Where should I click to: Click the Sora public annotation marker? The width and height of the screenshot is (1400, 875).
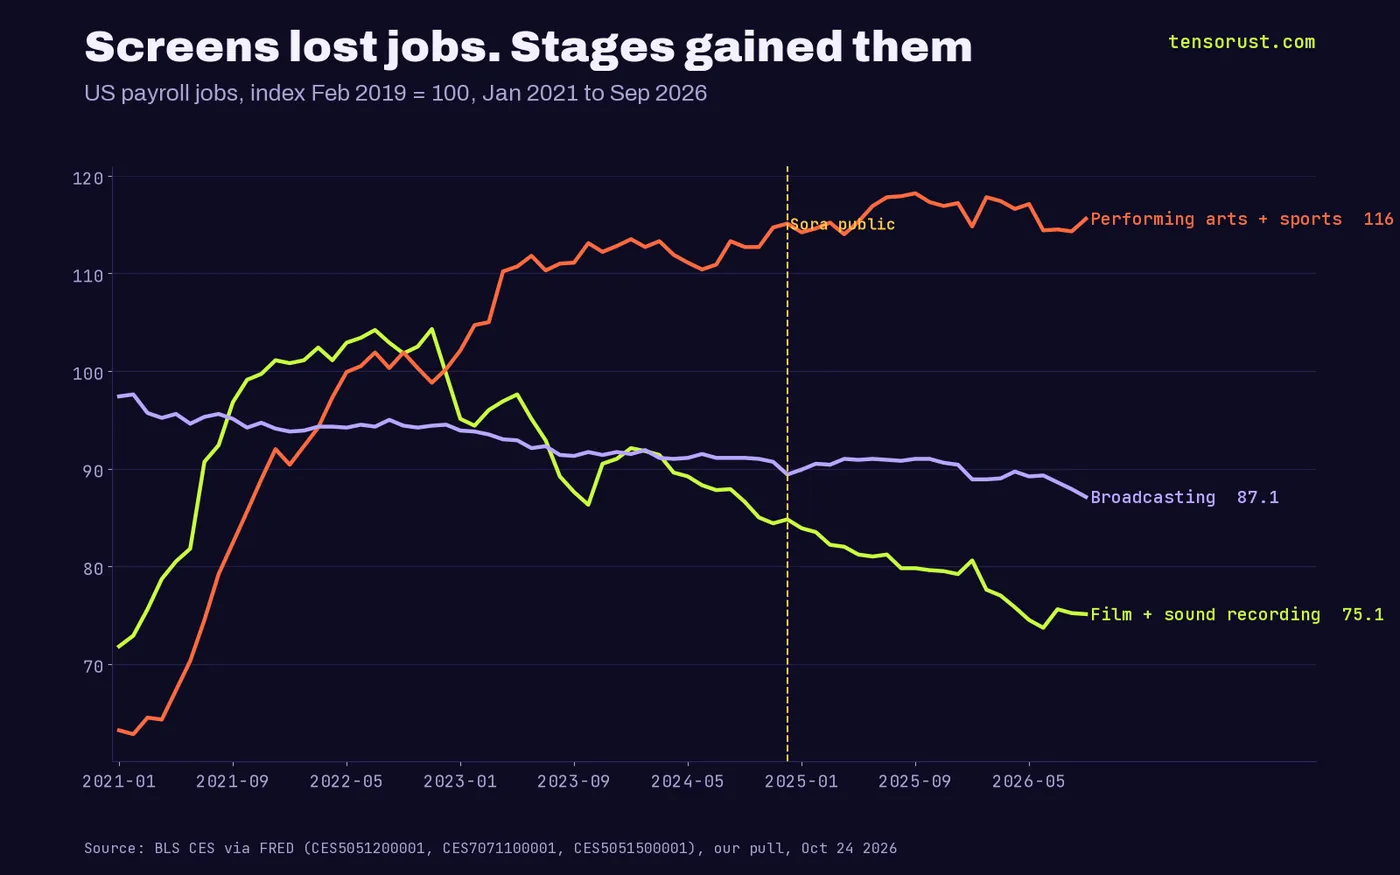(x=842, y=224)
